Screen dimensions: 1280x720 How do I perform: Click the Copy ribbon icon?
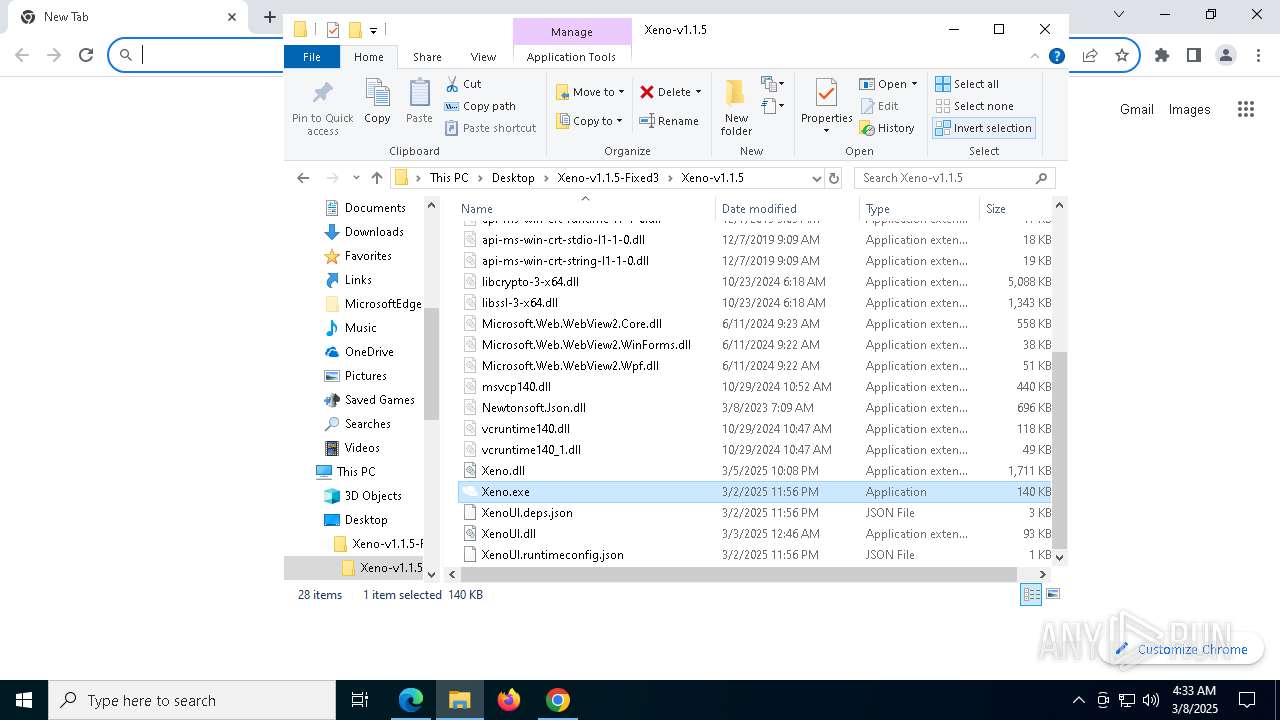(377, 101)
